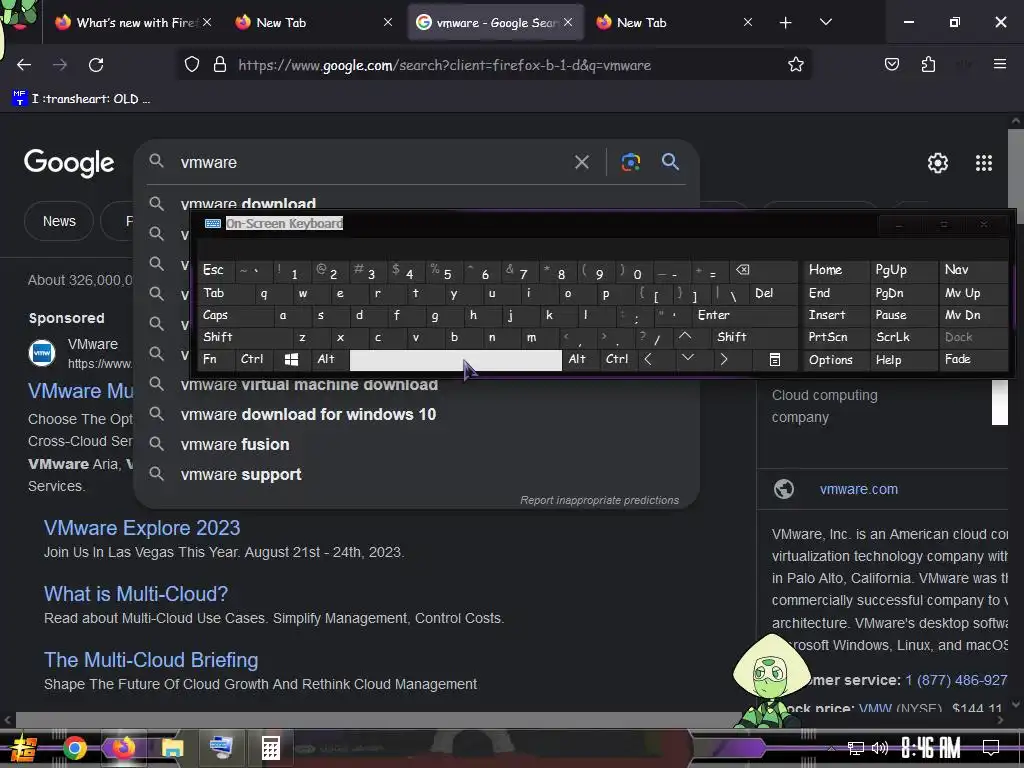Click the horizontal scrollbar at page bottom

point(379,720)
